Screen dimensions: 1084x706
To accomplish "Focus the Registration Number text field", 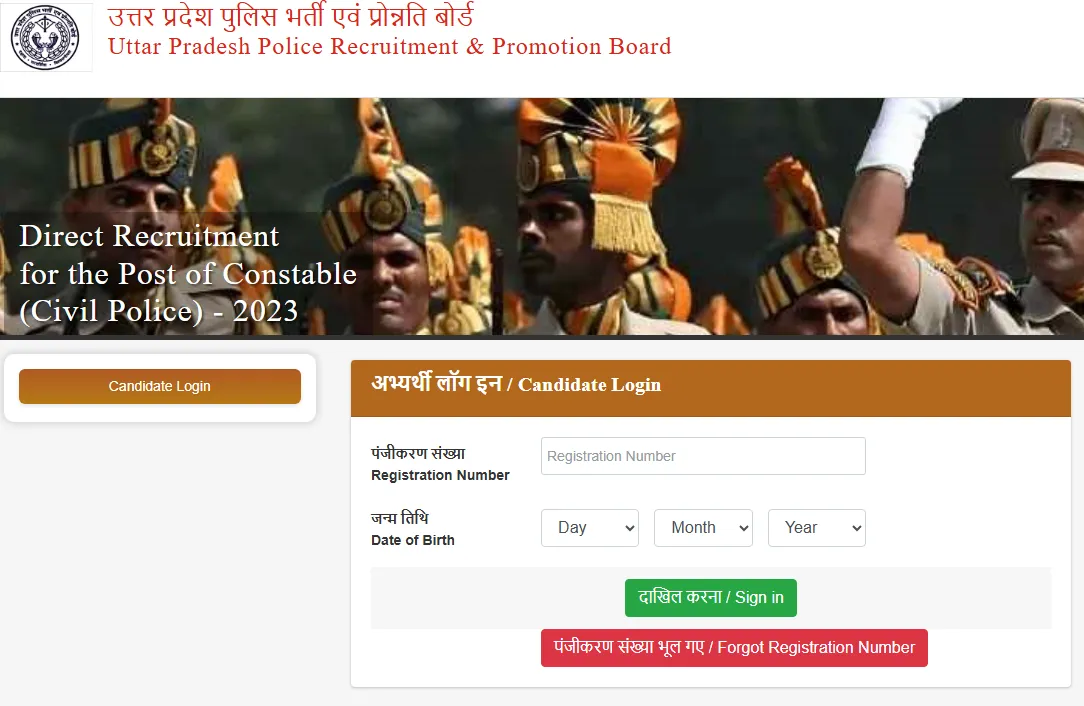I will (x=703, y=456).
